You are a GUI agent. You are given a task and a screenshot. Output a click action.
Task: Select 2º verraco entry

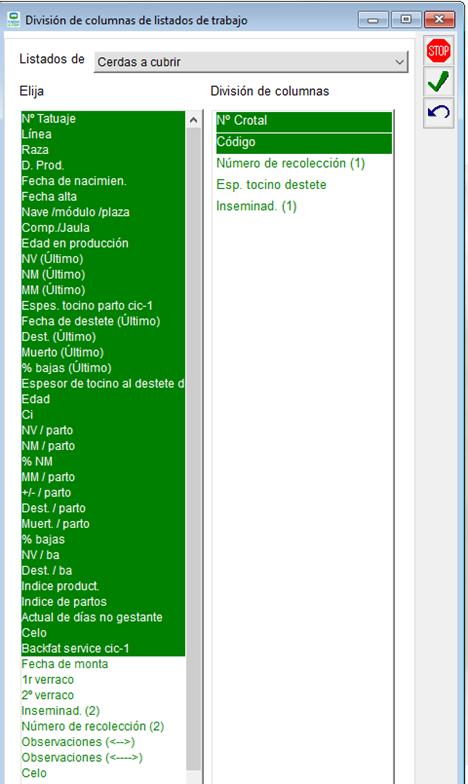pyautogui.click(x=103, y=695)
